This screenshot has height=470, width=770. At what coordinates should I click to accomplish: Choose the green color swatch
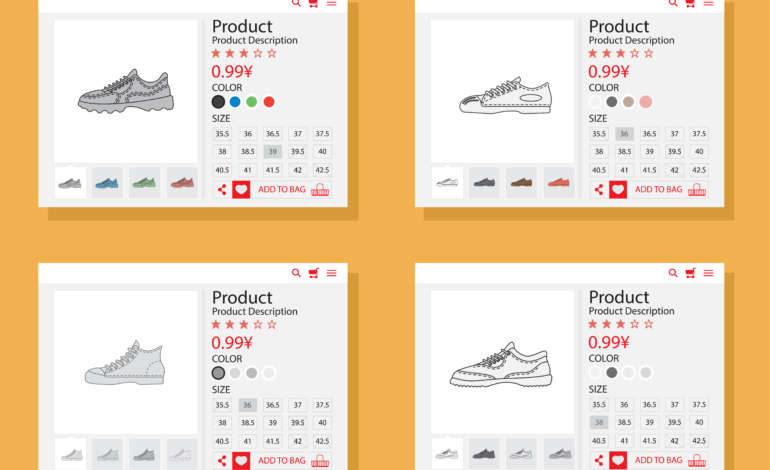[x=252, y=102]
